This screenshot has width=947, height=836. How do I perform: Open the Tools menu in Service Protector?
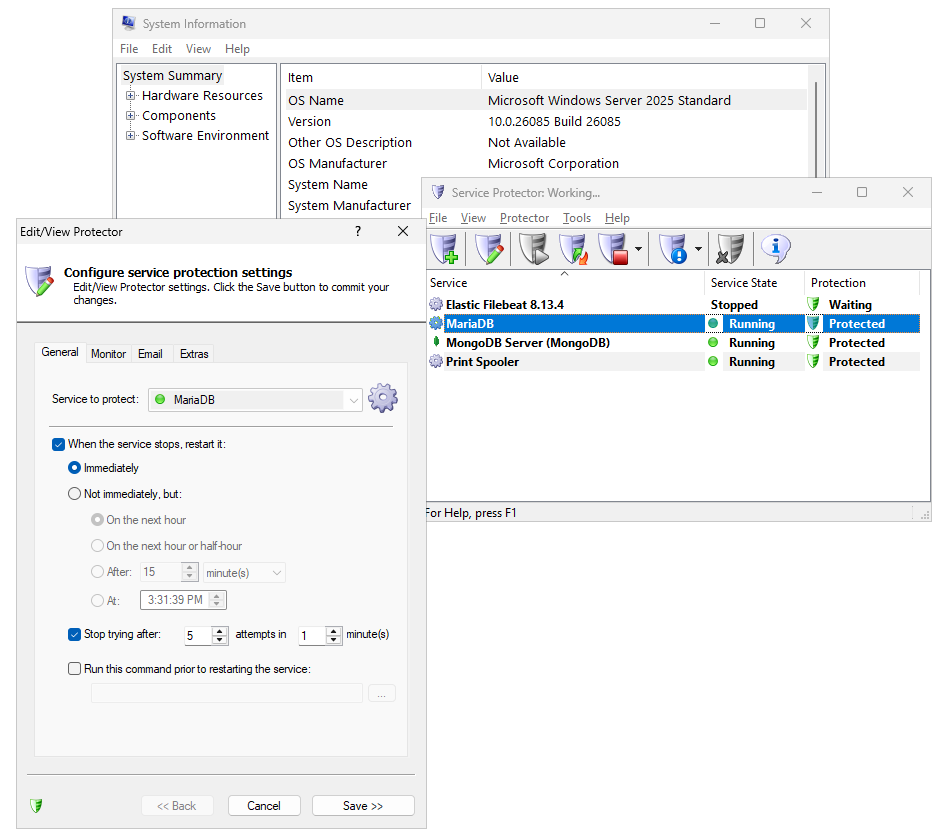(x=577, y=218)
